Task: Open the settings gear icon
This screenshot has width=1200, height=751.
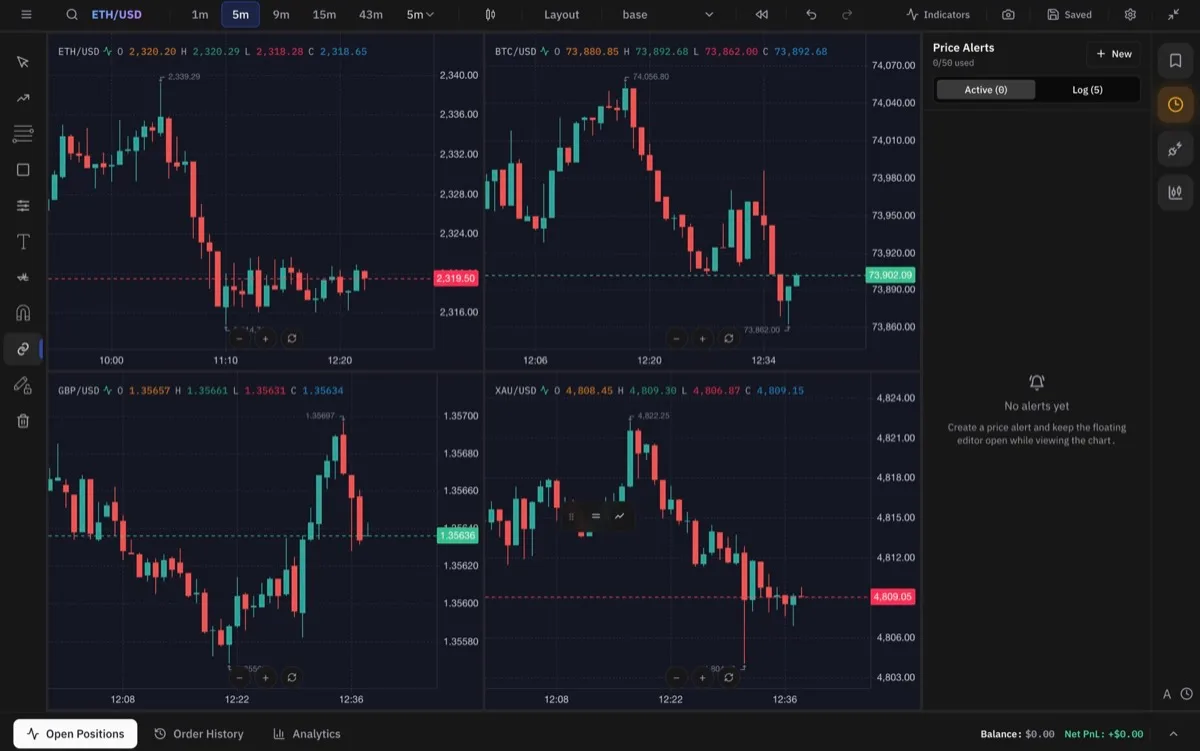Action: (x=1130, y=15)
